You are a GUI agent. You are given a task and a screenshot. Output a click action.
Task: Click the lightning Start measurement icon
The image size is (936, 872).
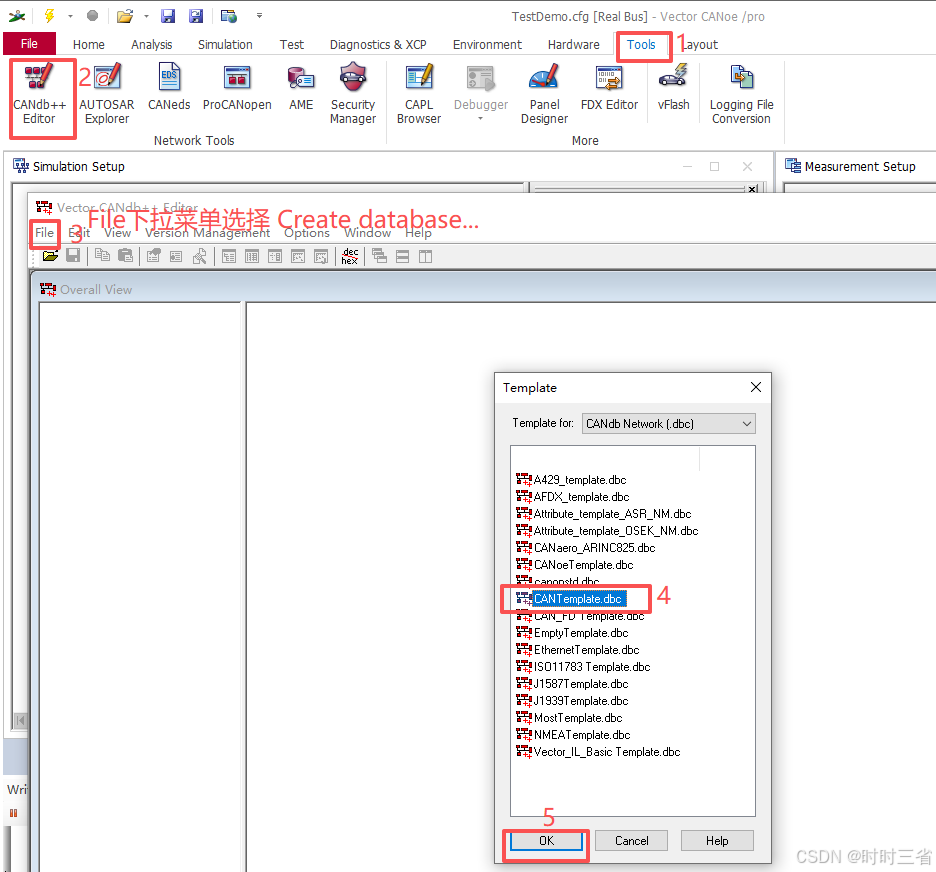tap(50, 16)
